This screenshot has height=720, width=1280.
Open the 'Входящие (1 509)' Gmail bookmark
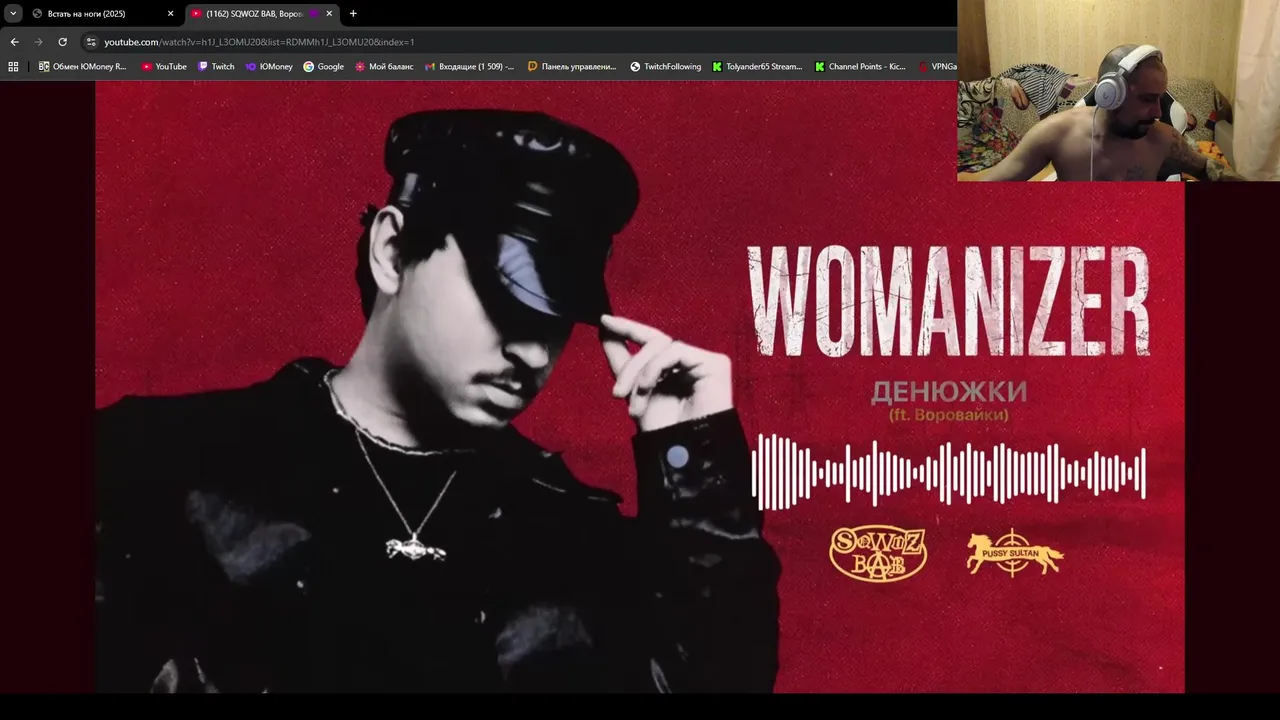click(x=470, y=67)
